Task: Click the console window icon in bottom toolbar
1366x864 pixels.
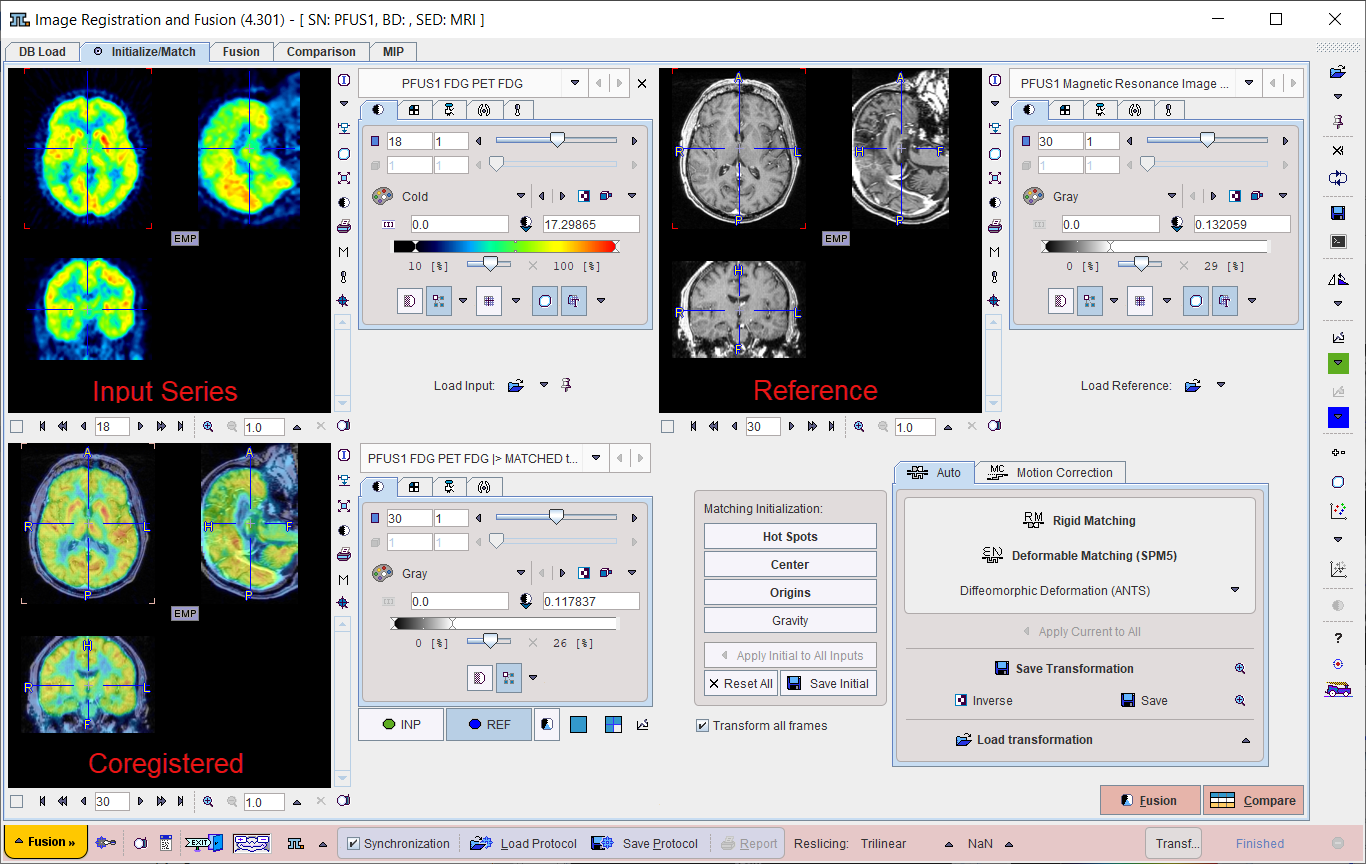Action: click(166, 843)
